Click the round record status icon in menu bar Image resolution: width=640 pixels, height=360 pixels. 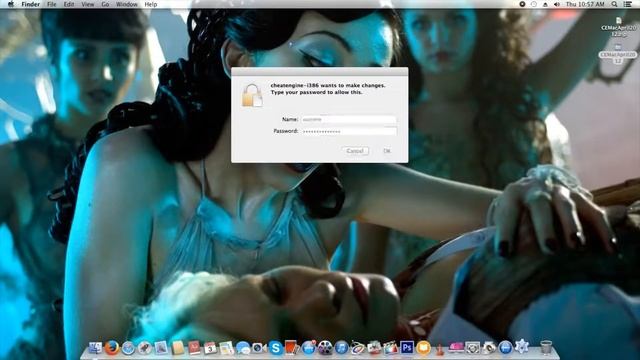pos(522,4)
